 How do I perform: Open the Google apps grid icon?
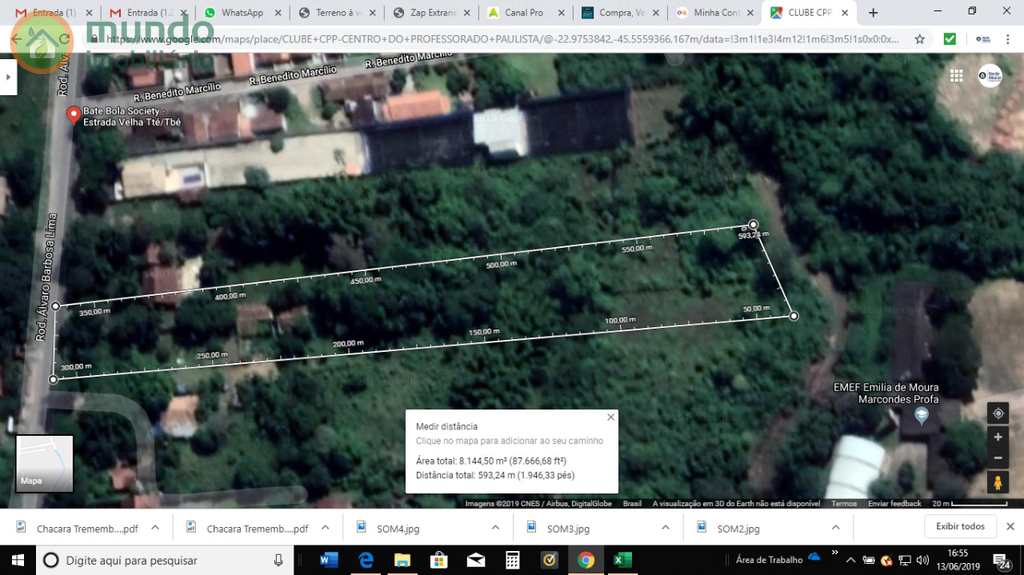click(956, 76)
